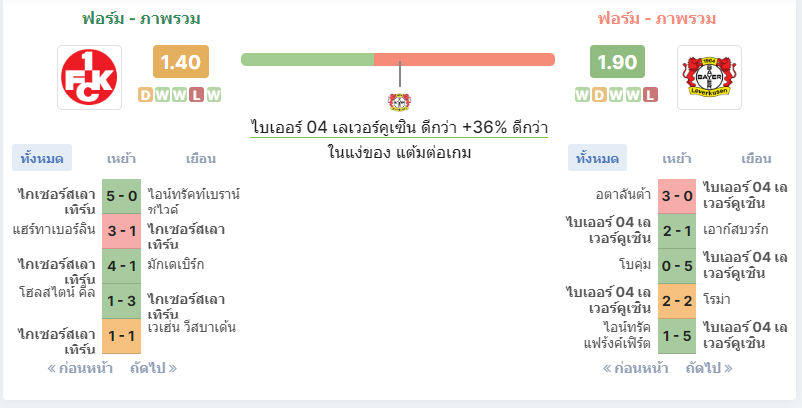Click the 1.90 form rating badge

tap(617, 62)
